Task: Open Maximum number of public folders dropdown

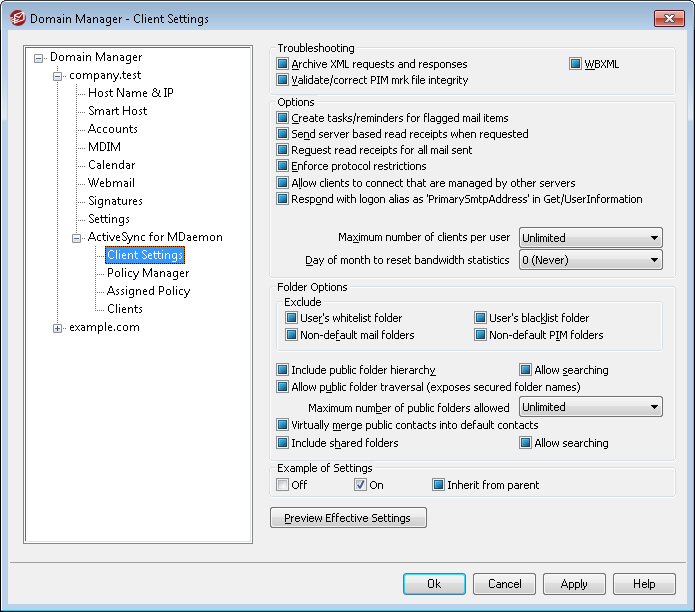Action: pyautogui.click(x=590, y=407)
